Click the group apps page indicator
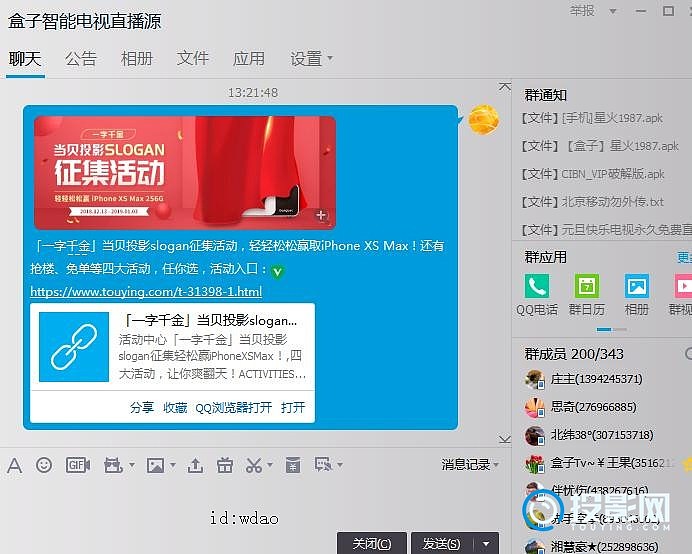 611,329
